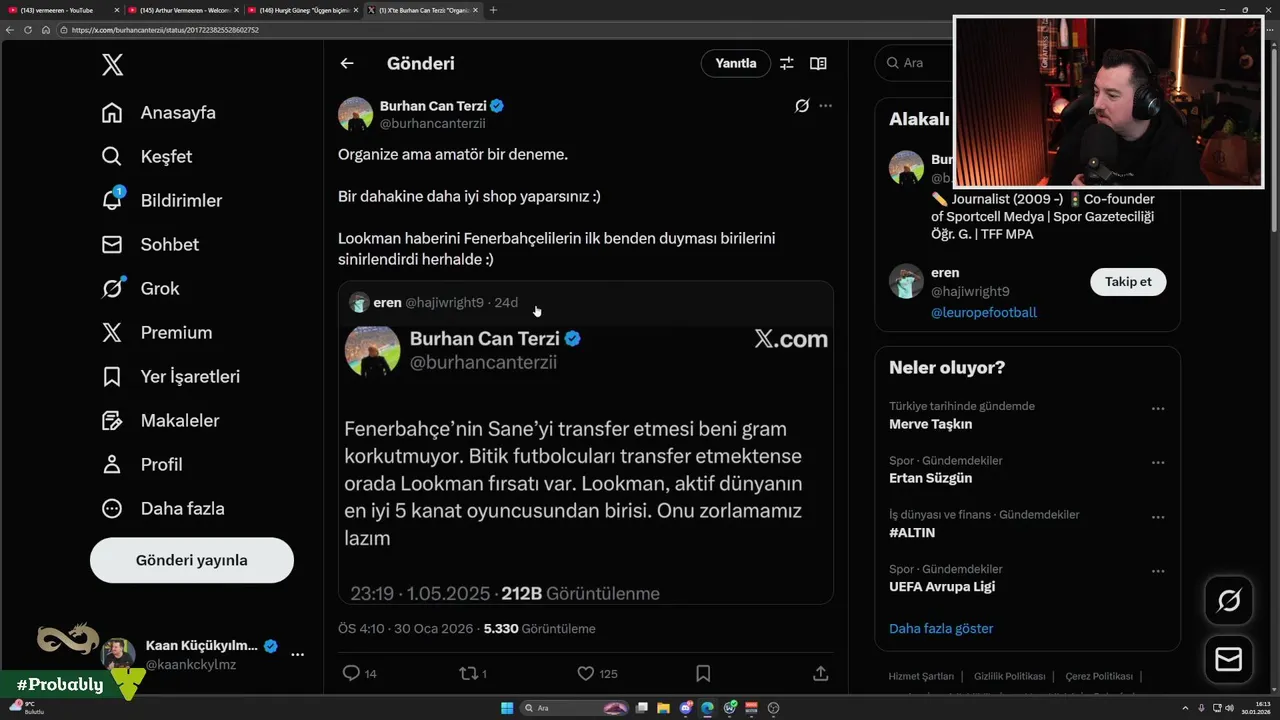Open the #ALTIN trending topic
Viewport: 1280px width, 720px height.
pos(912,533)
